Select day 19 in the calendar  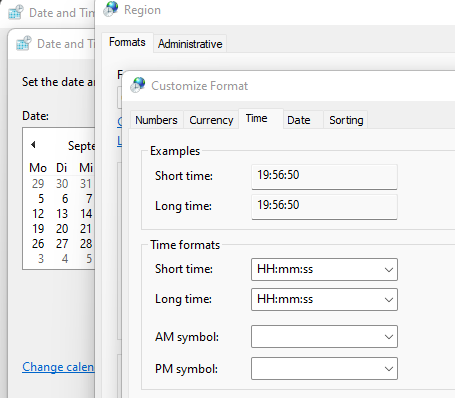38,229
